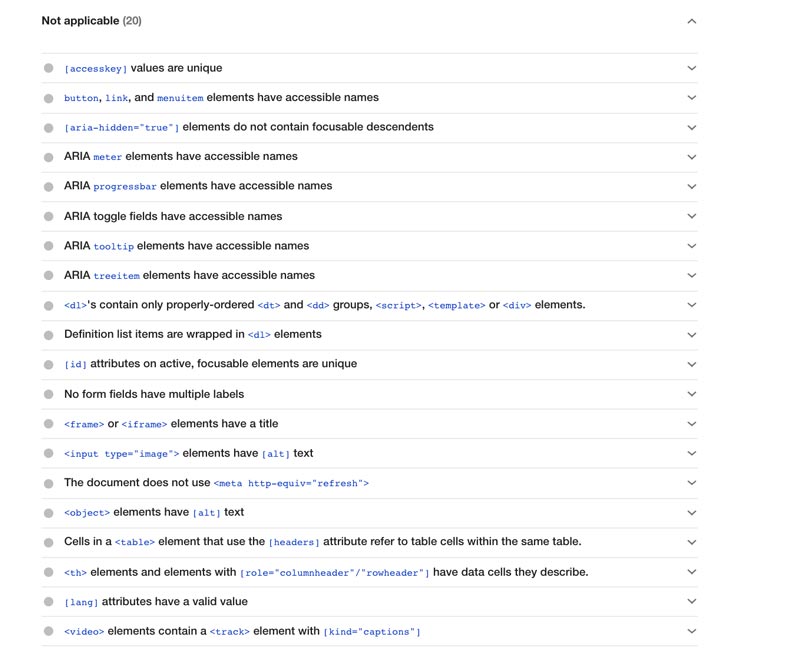Screen dimensions: 800x662
Task: Expand chevron for ARIA toggle fields audit
Action: point(691,216)
